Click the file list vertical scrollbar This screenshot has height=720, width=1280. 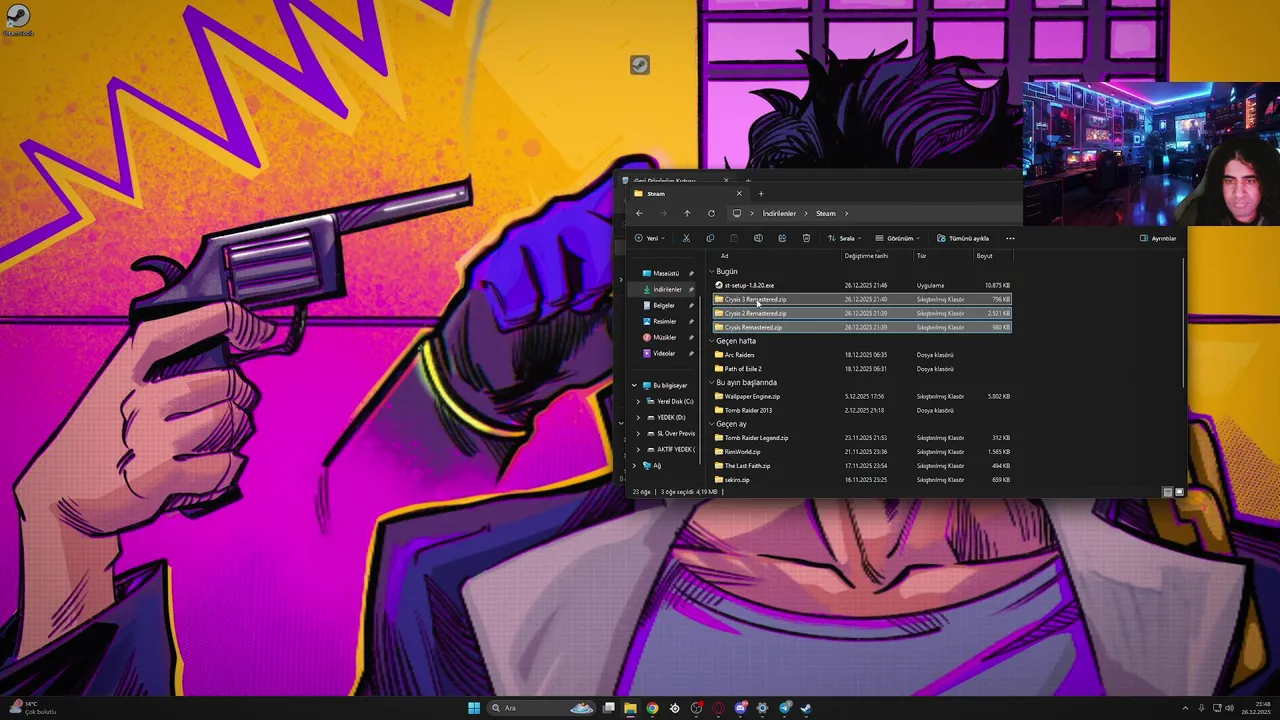[1184, 322]
